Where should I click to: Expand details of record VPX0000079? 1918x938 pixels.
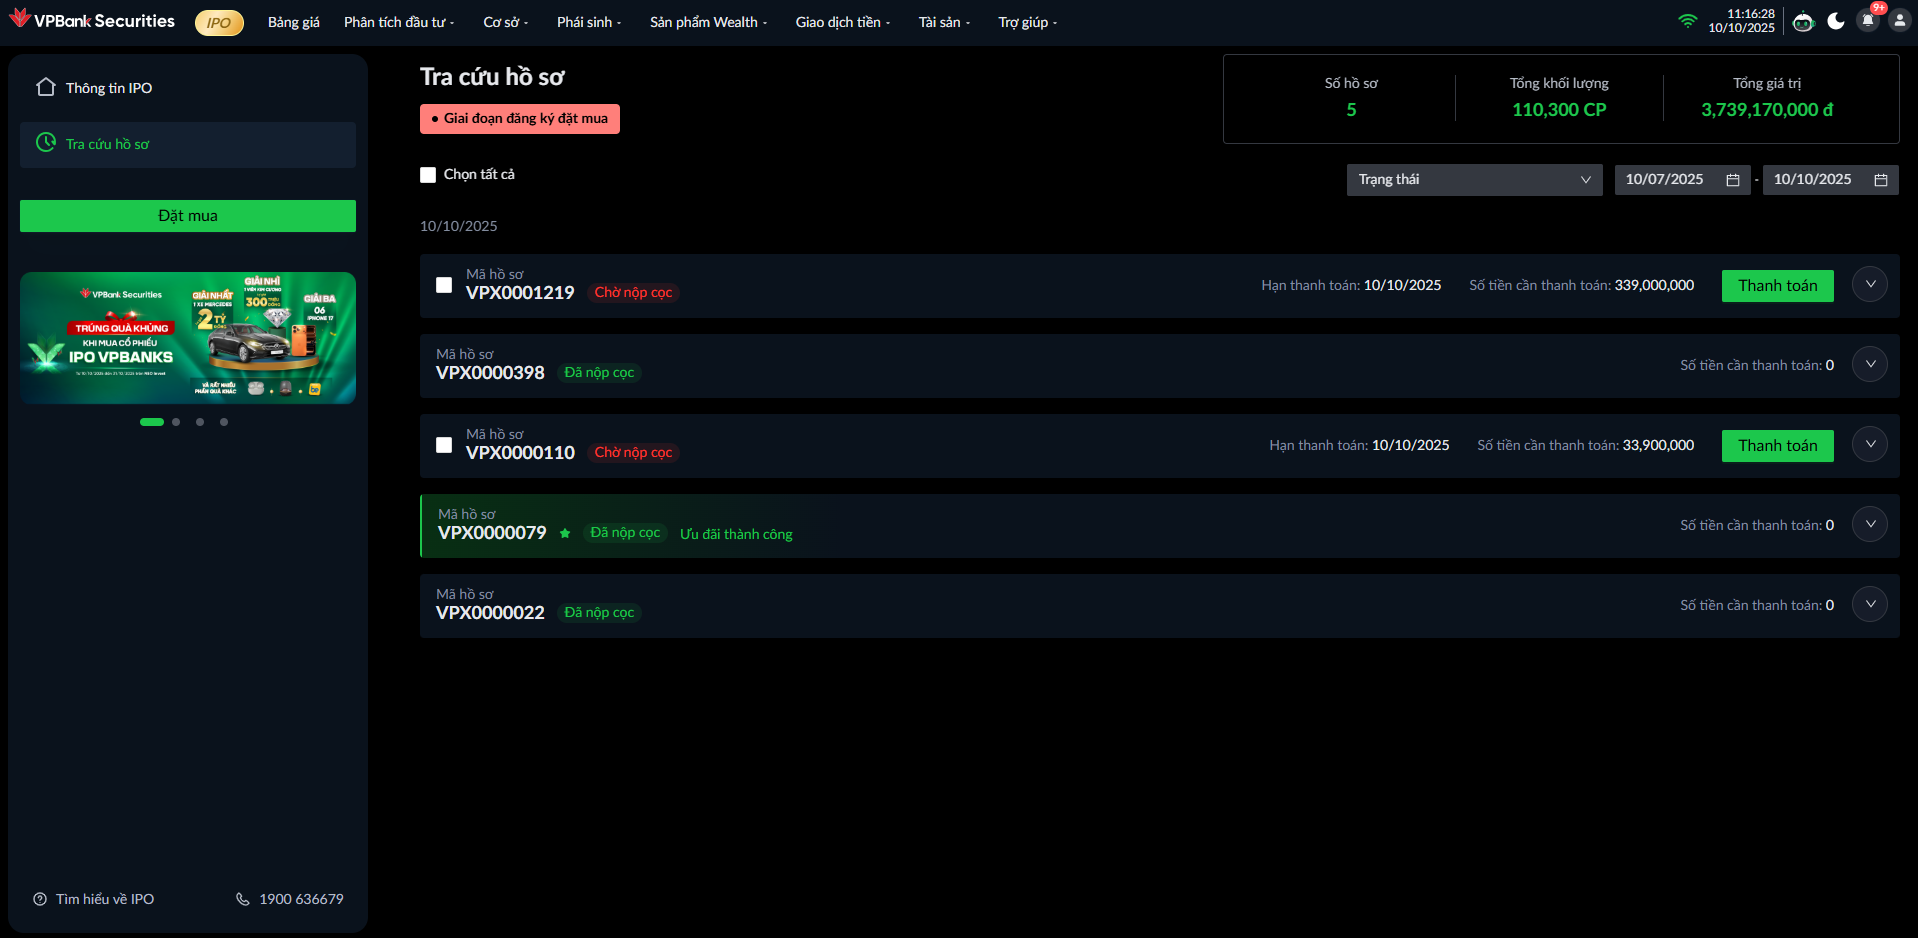pyautogui.click(x=1870, y=524)
